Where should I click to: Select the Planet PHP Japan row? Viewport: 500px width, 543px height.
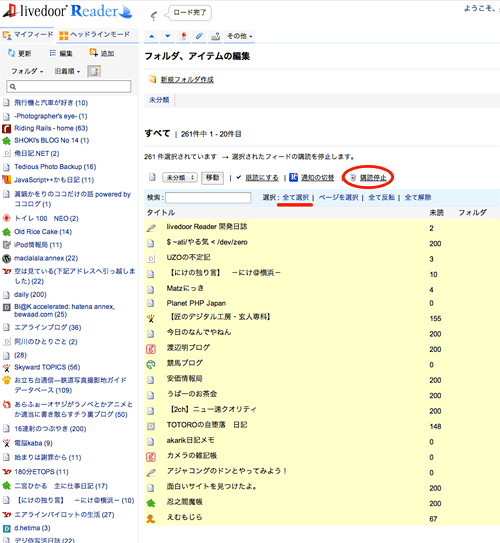click(x=322, y=303)
